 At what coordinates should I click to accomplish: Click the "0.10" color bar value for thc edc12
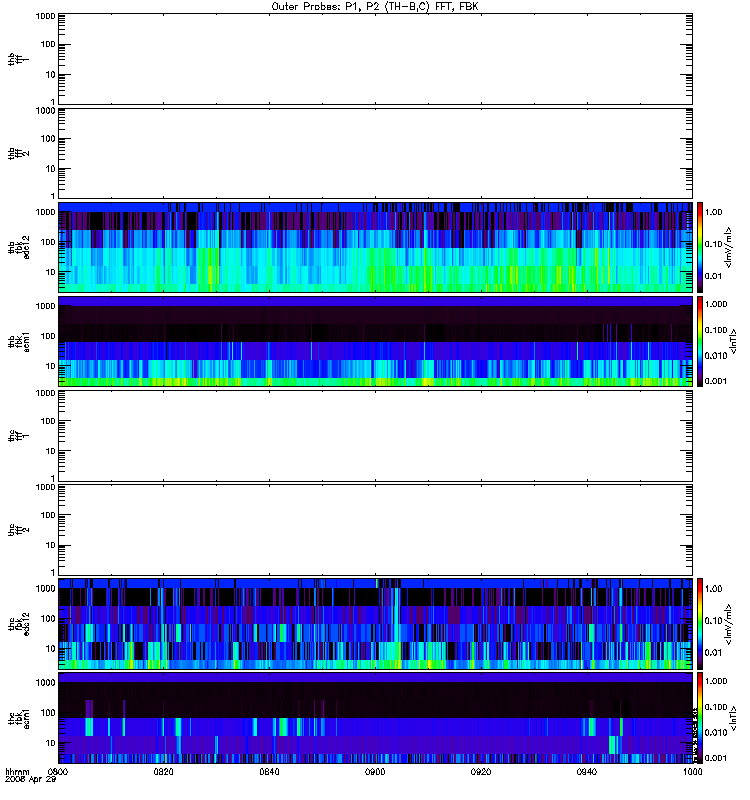pyautogui.click(x=714, y=620)
